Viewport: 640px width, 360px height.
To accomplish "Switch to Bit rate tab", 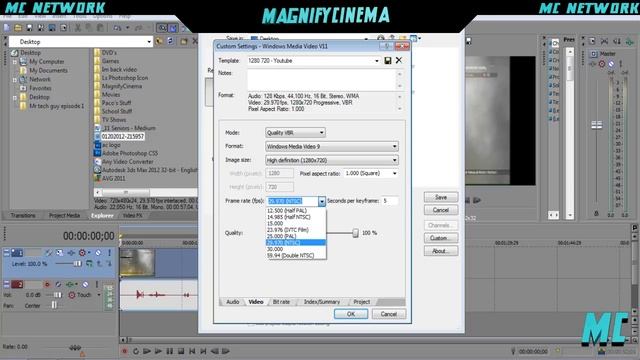I will pos(281,302).
